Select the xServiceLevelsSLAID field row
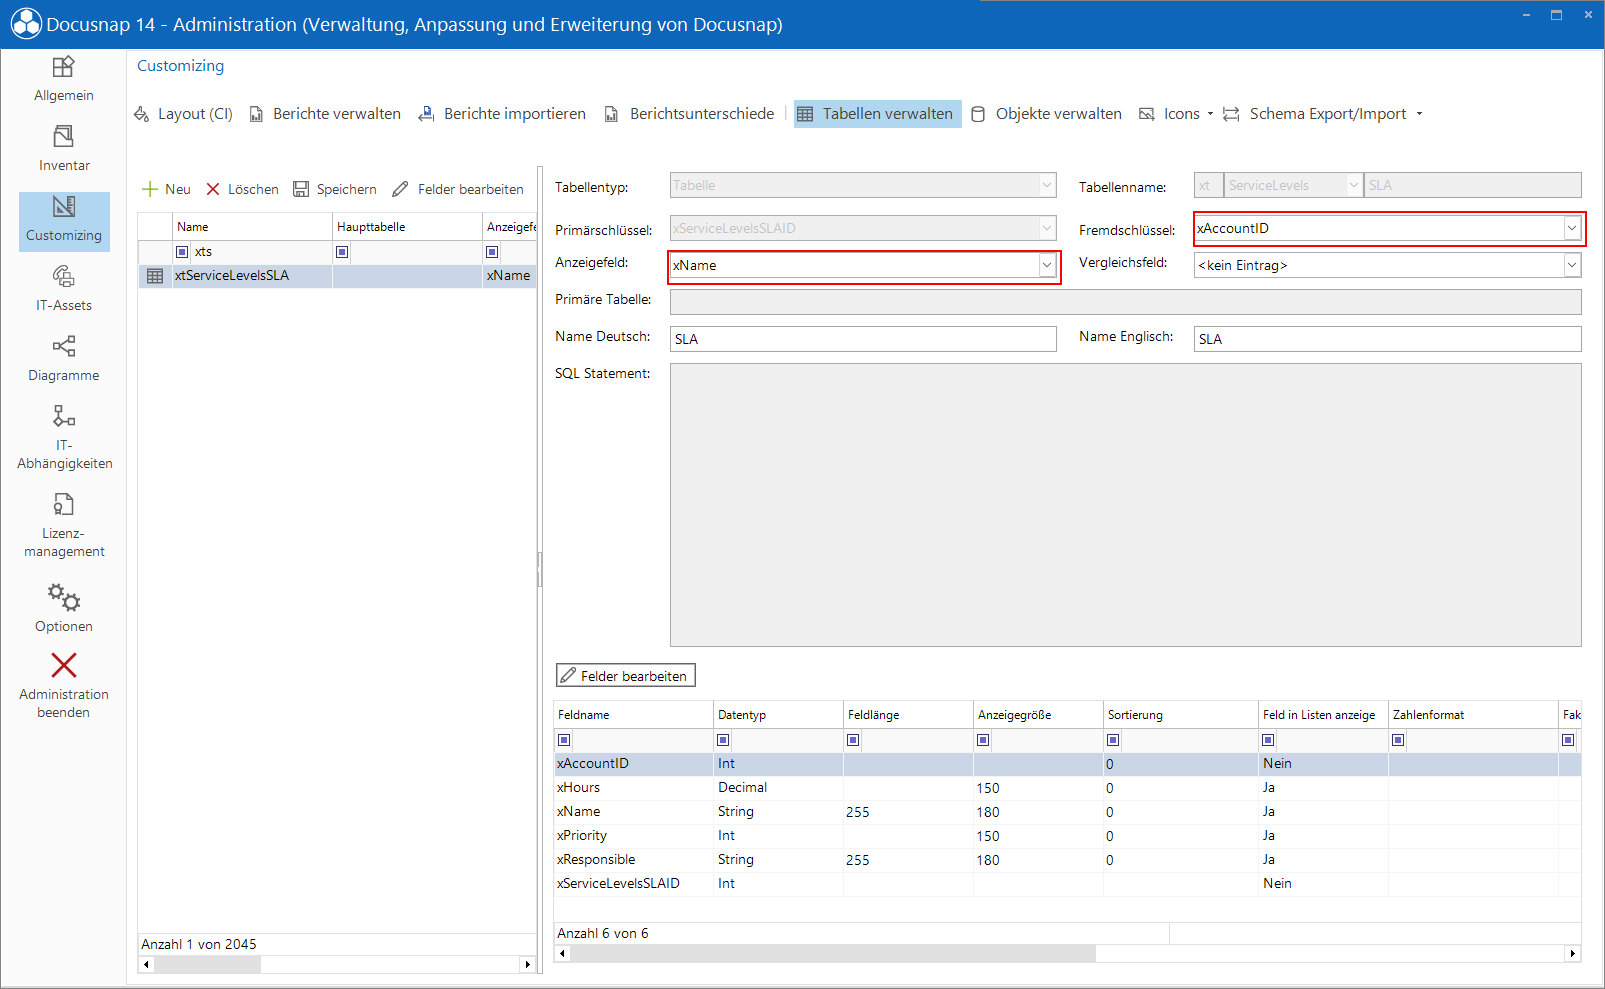This screenshot has width=1605, height=989. point(1067,884)
